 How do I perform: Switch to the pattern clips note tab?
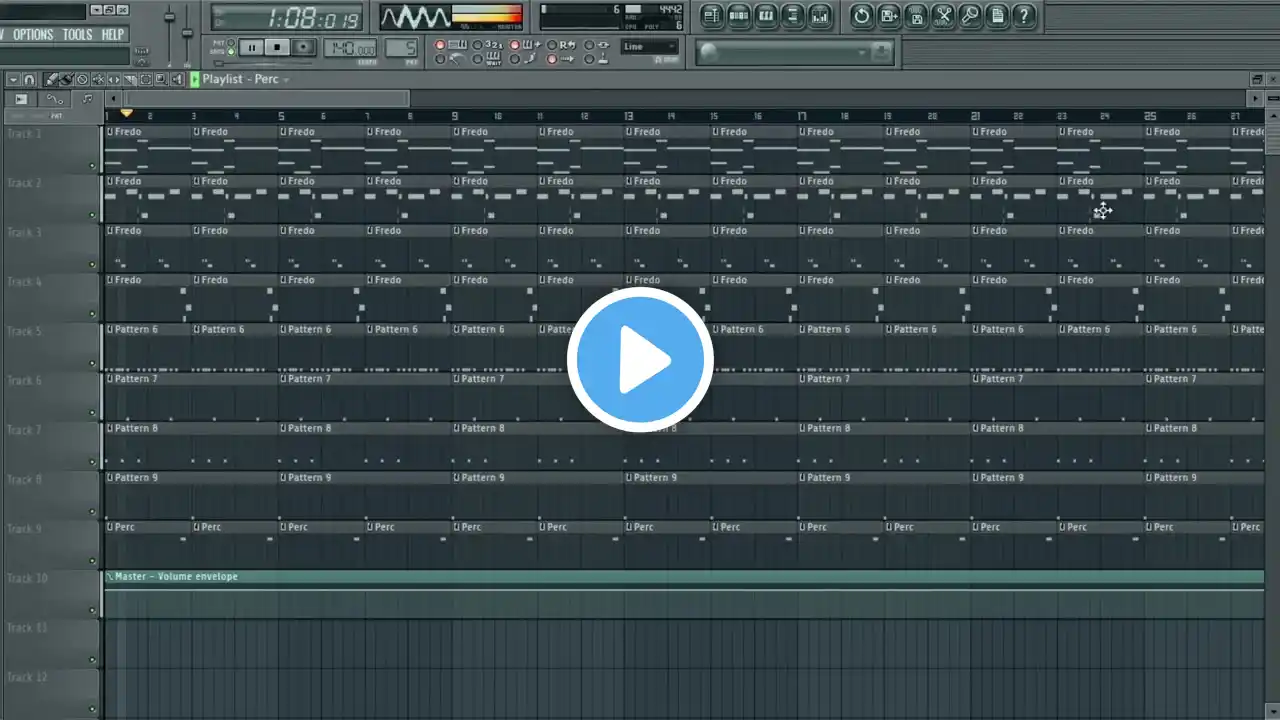click(x=87, y=99)
